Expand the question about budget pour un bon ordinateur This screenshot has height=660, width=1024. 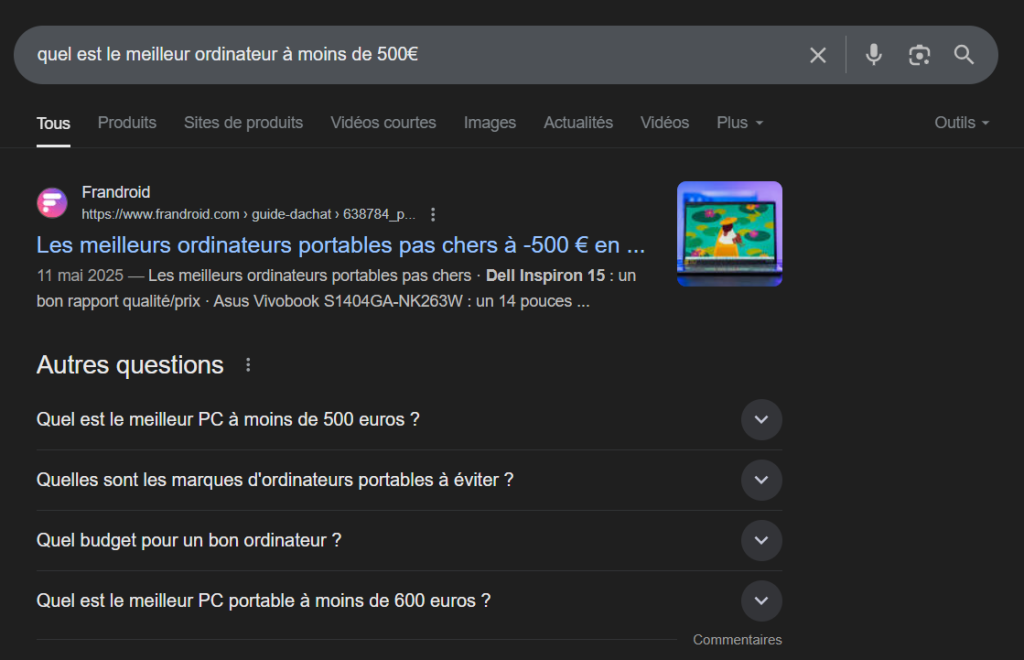click(x=761, y=540)
